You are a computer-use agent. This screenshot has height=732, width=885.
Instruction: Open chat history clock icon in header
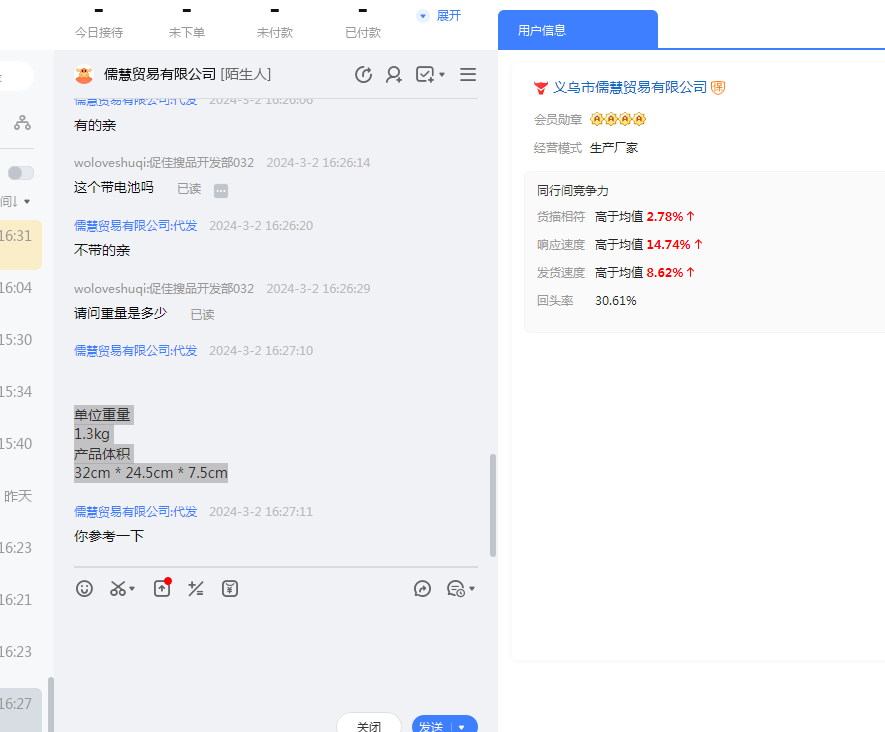pyautogui.click(x=364, y=75)
